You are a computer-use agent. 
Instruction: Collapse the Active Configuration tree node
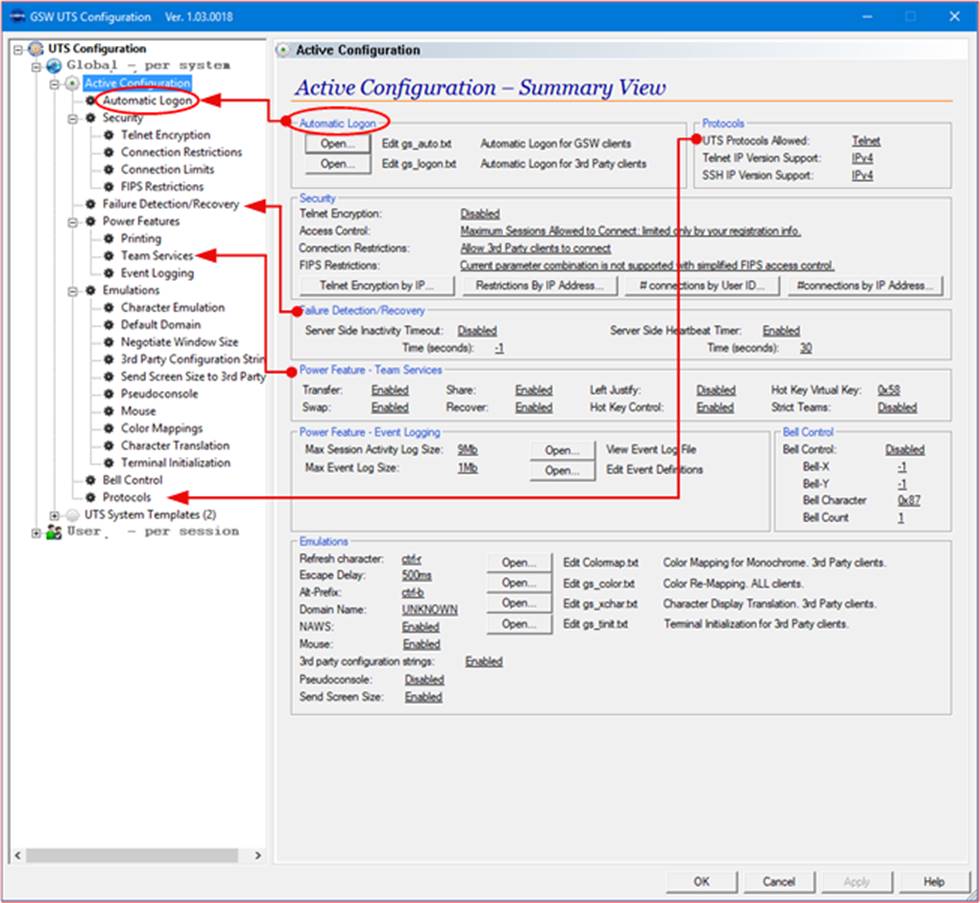pyautogui.click(x=54, y=83)
